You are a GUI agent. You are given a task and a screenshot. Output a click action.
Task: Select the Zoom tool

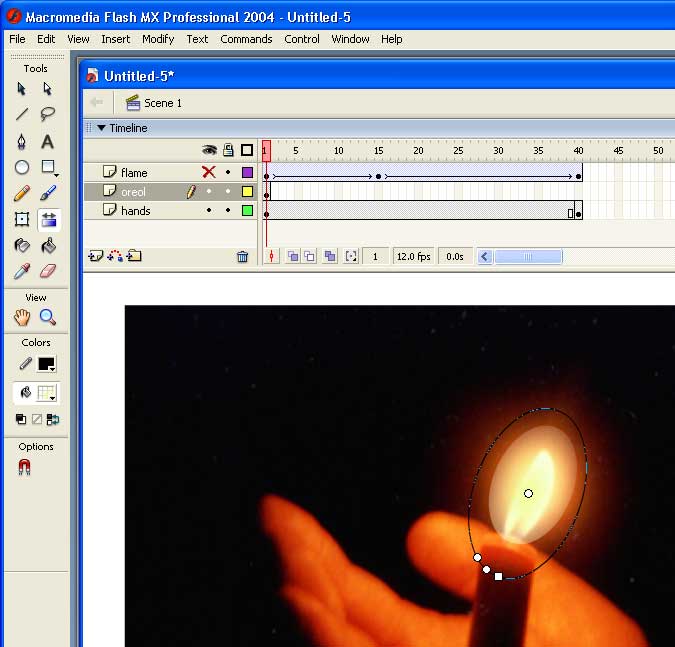click(x=47, y=317)
